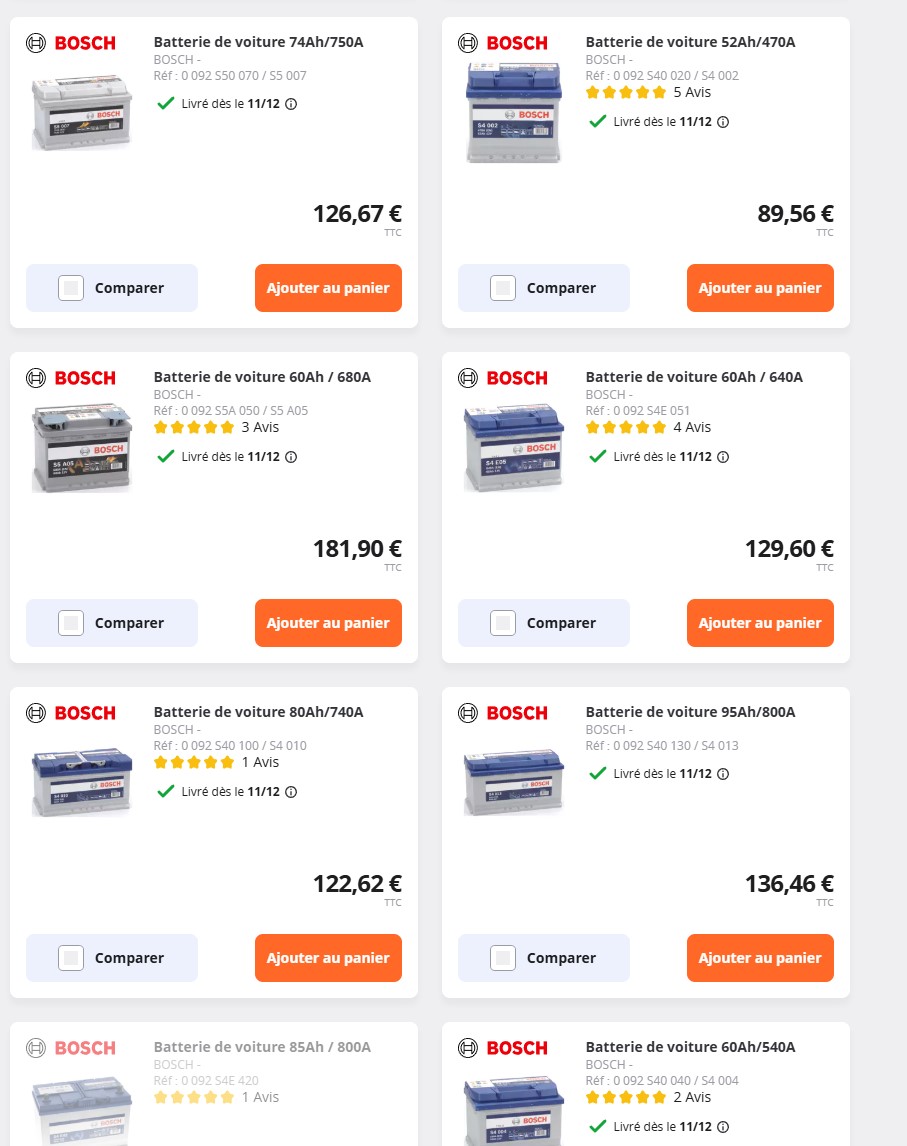This screenshot has width=907, height=1146.
Task: Click delivery info icon on 52Ah/470A battery
Action: pos(724,122)
